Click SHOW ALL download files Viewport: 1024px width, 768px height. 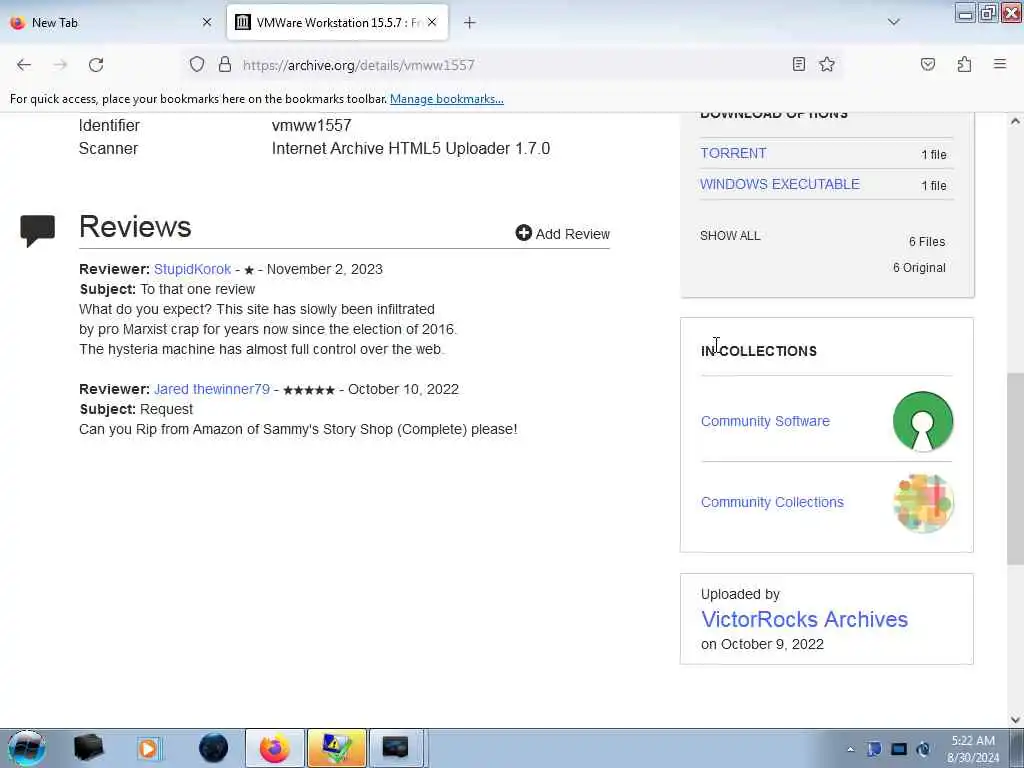click(x=730, y=236)
